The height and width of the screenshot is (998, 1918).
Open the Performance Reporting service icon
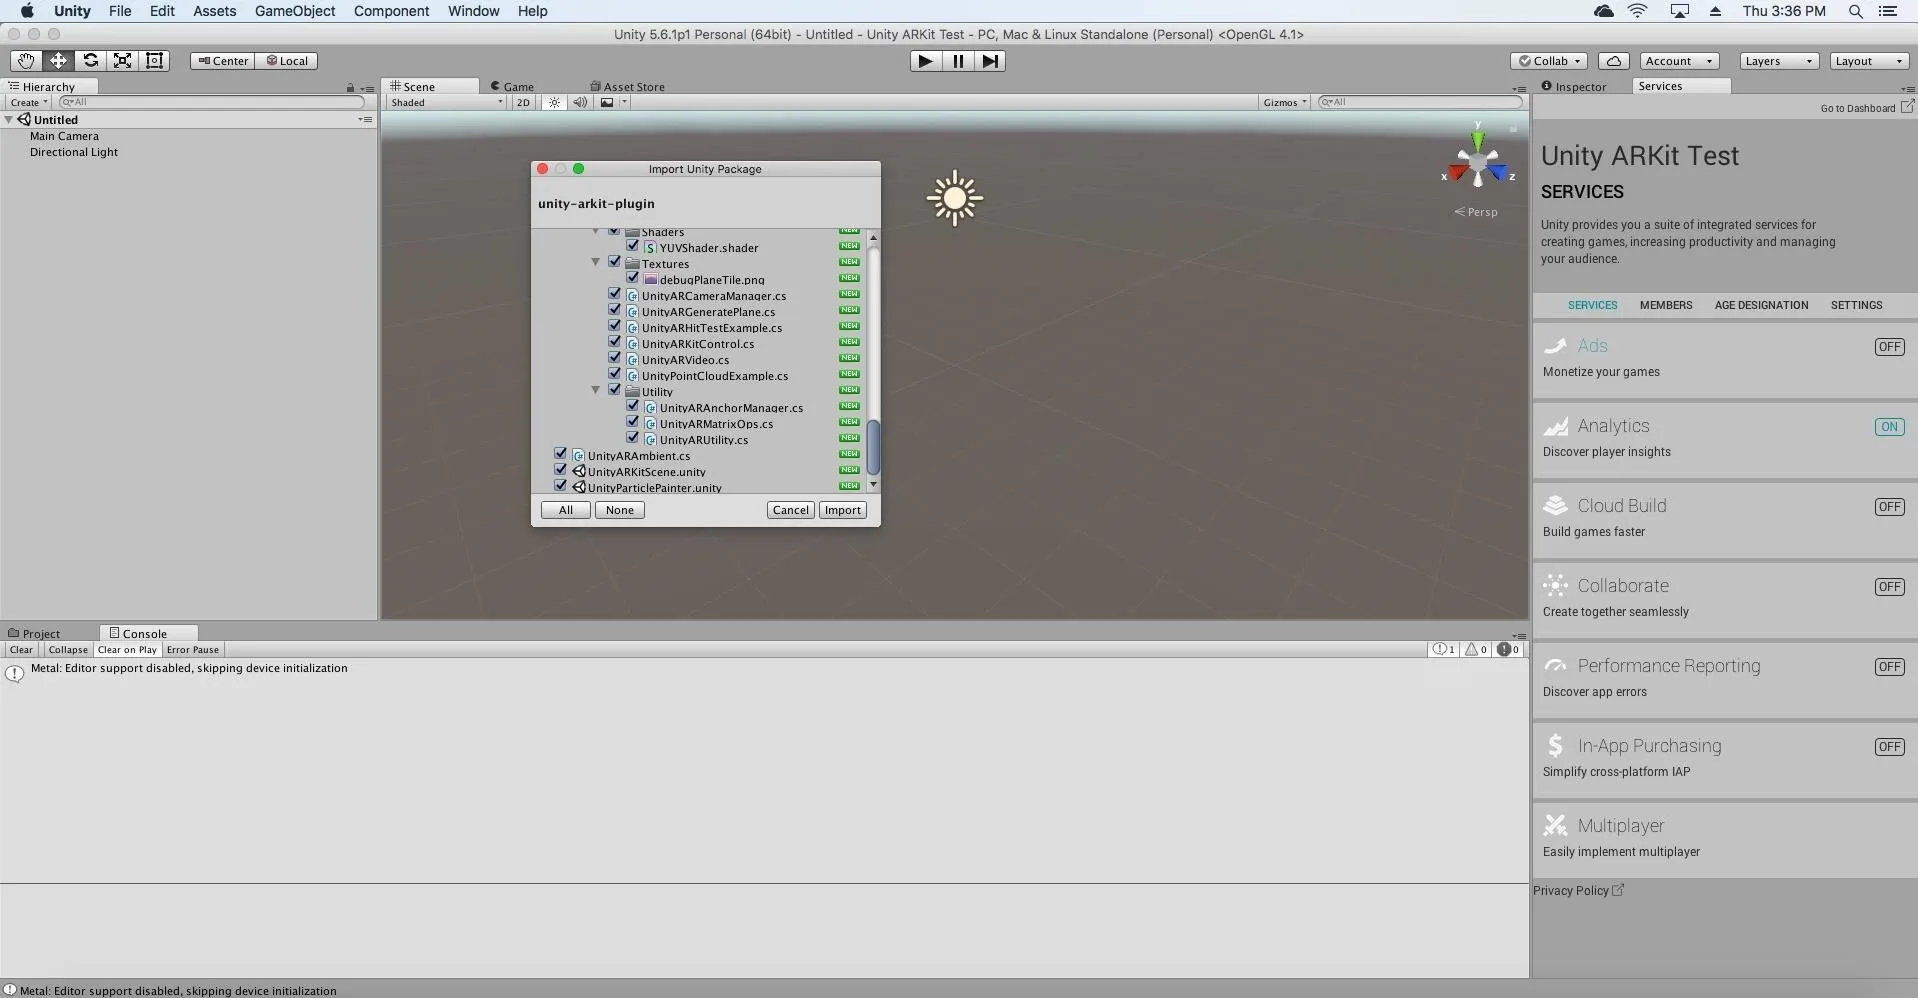click(1555, 666)
